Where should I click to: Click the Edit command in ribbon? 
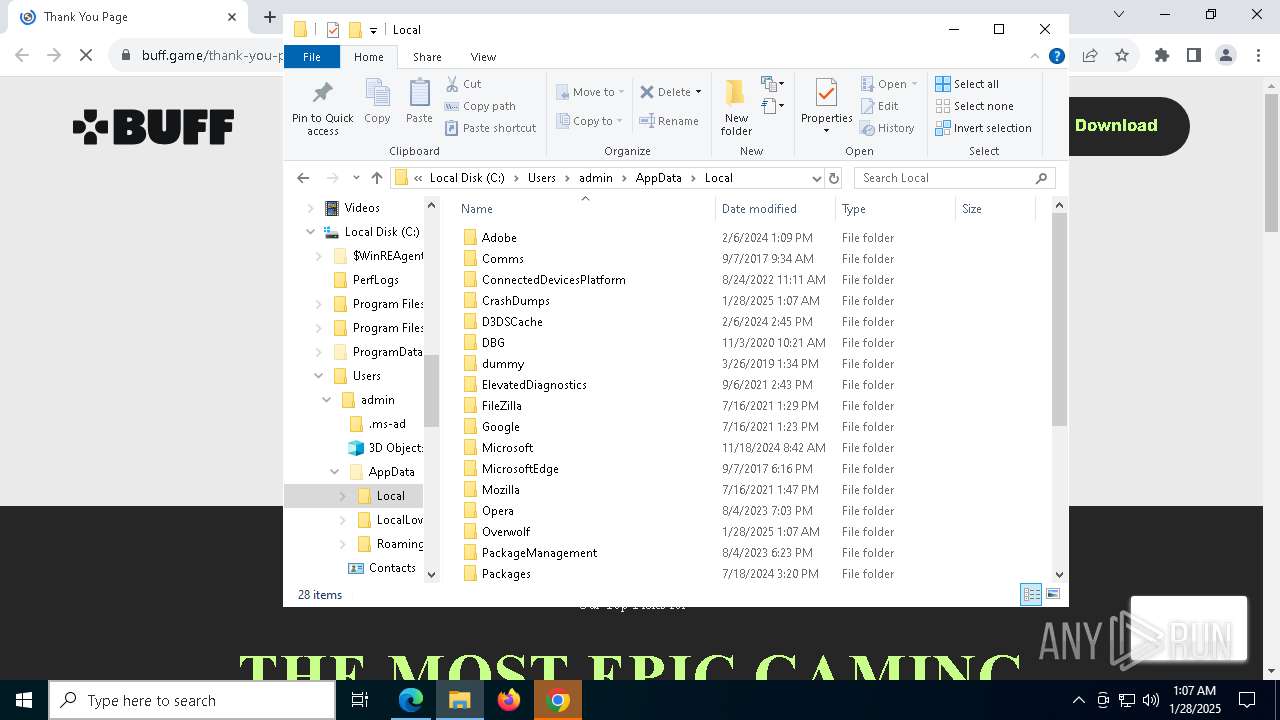[879, 106]
